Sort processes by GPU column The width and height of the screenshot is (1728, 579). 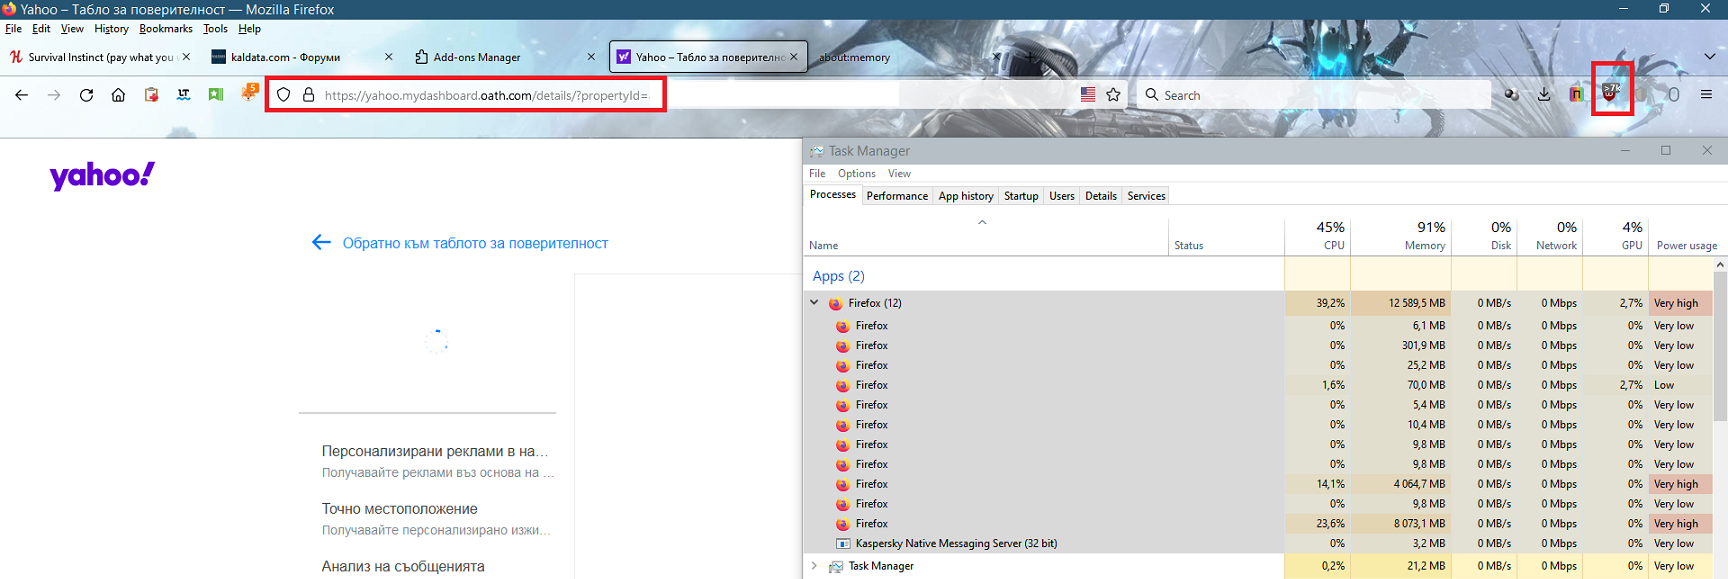[1616, 236]
